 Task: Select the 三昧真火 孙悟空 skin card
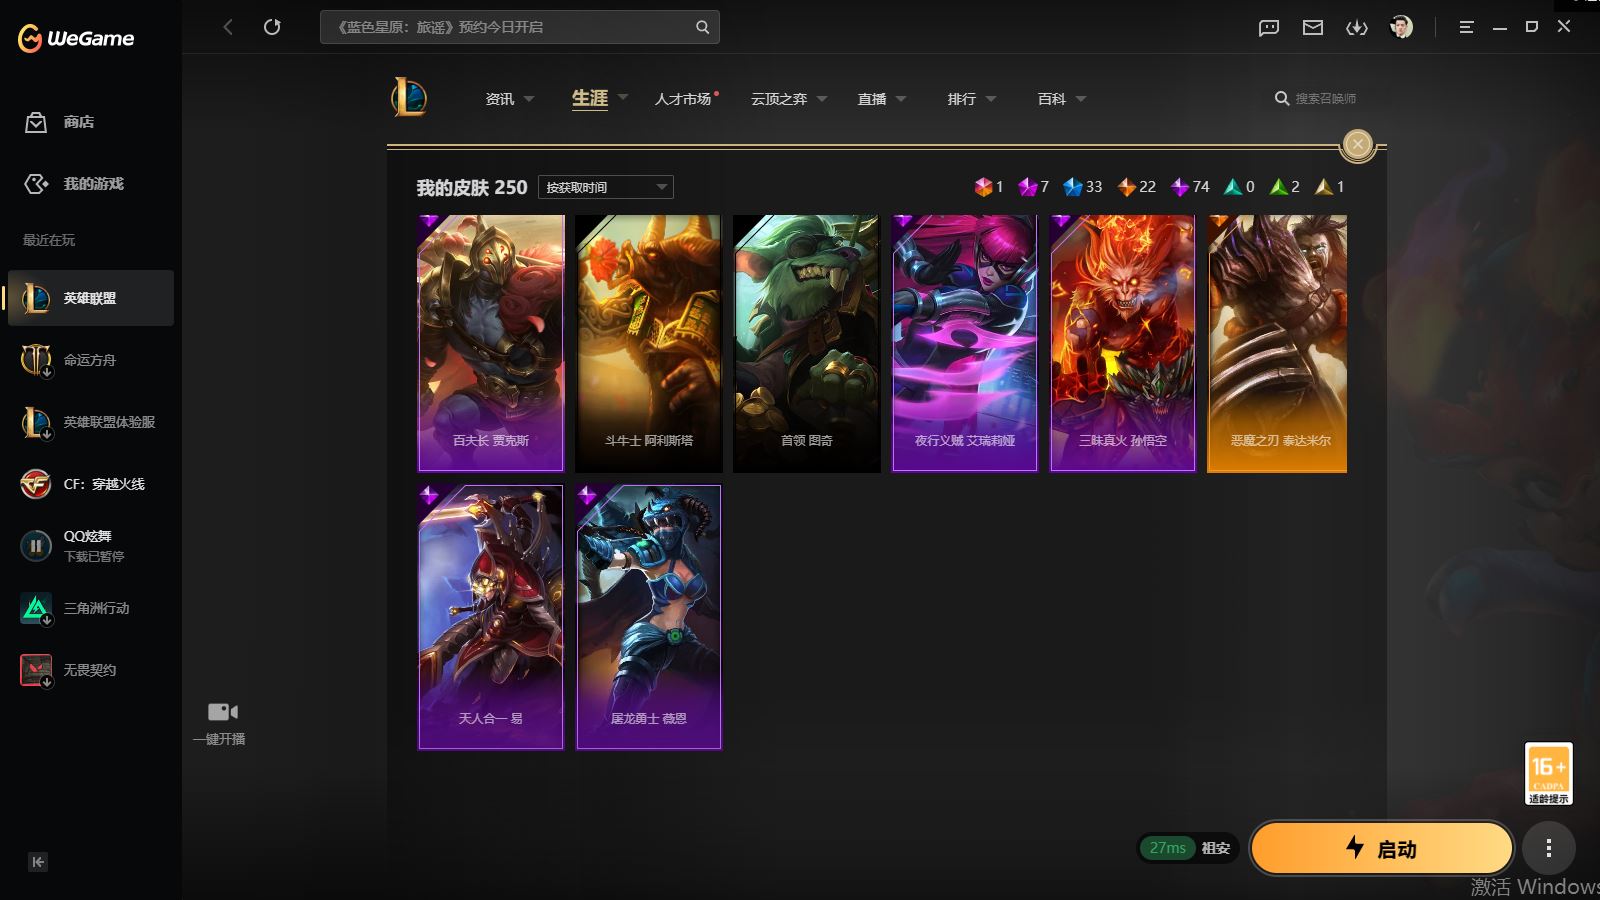pos(1123,343)
